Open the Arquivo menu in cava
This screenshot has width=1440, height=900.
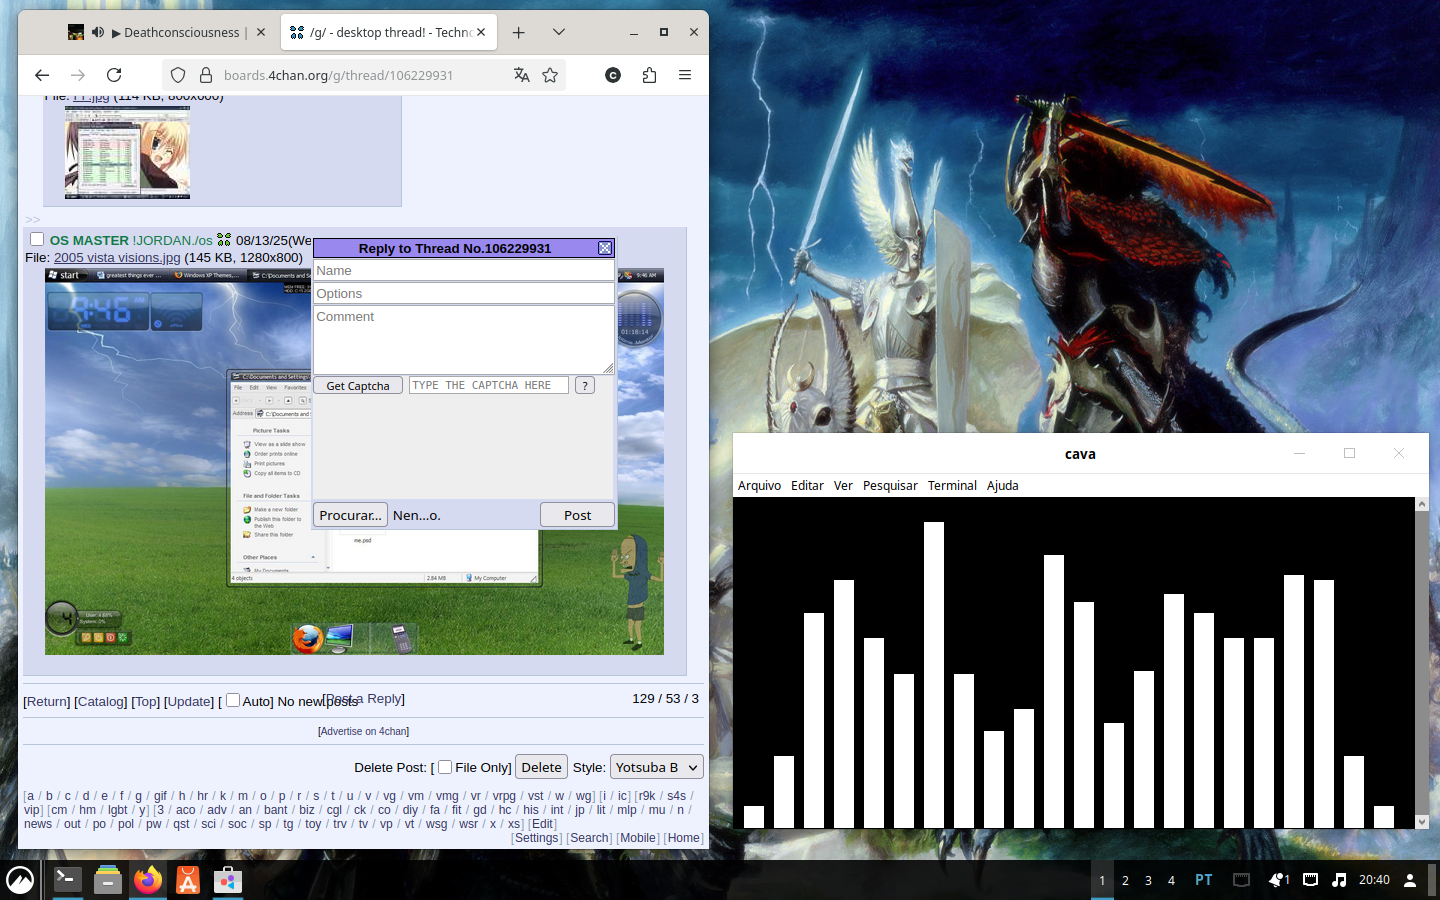[x=759, y=485]
